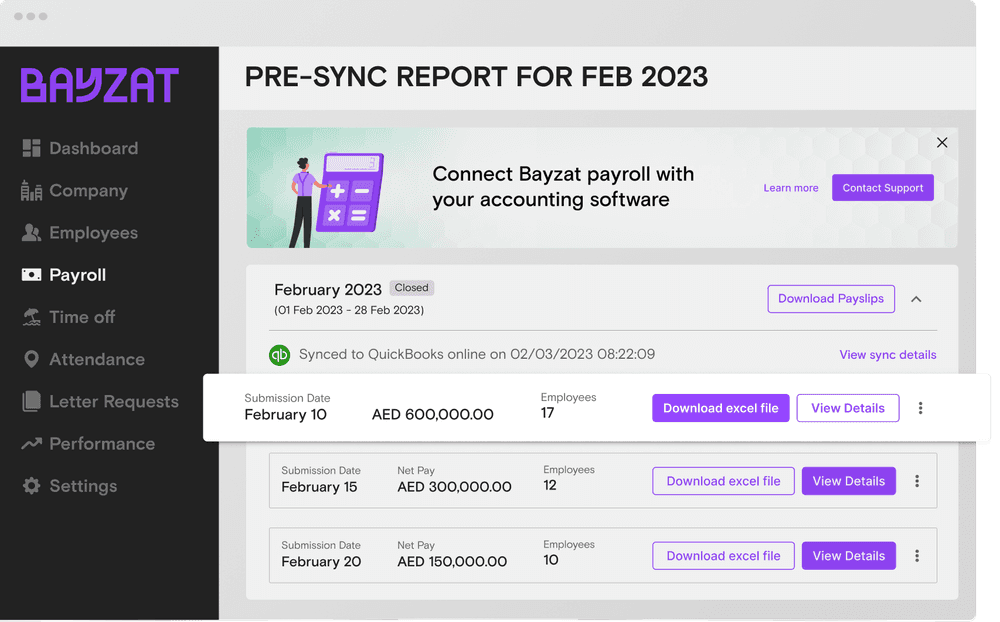This screenshot has height=622, width=1000.
Task: Click the Closed status badge
Action: pyautogui.click(x=411, y=288)
